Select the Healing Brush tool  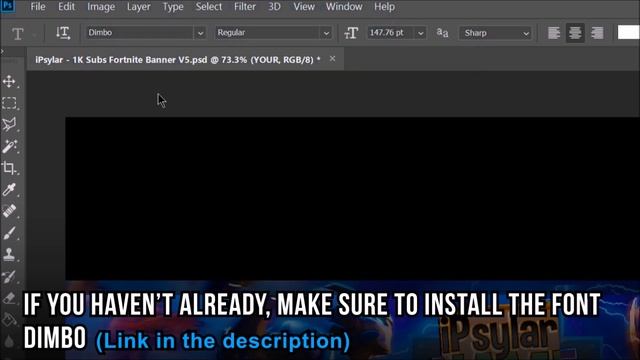click(x=9, y=211)
